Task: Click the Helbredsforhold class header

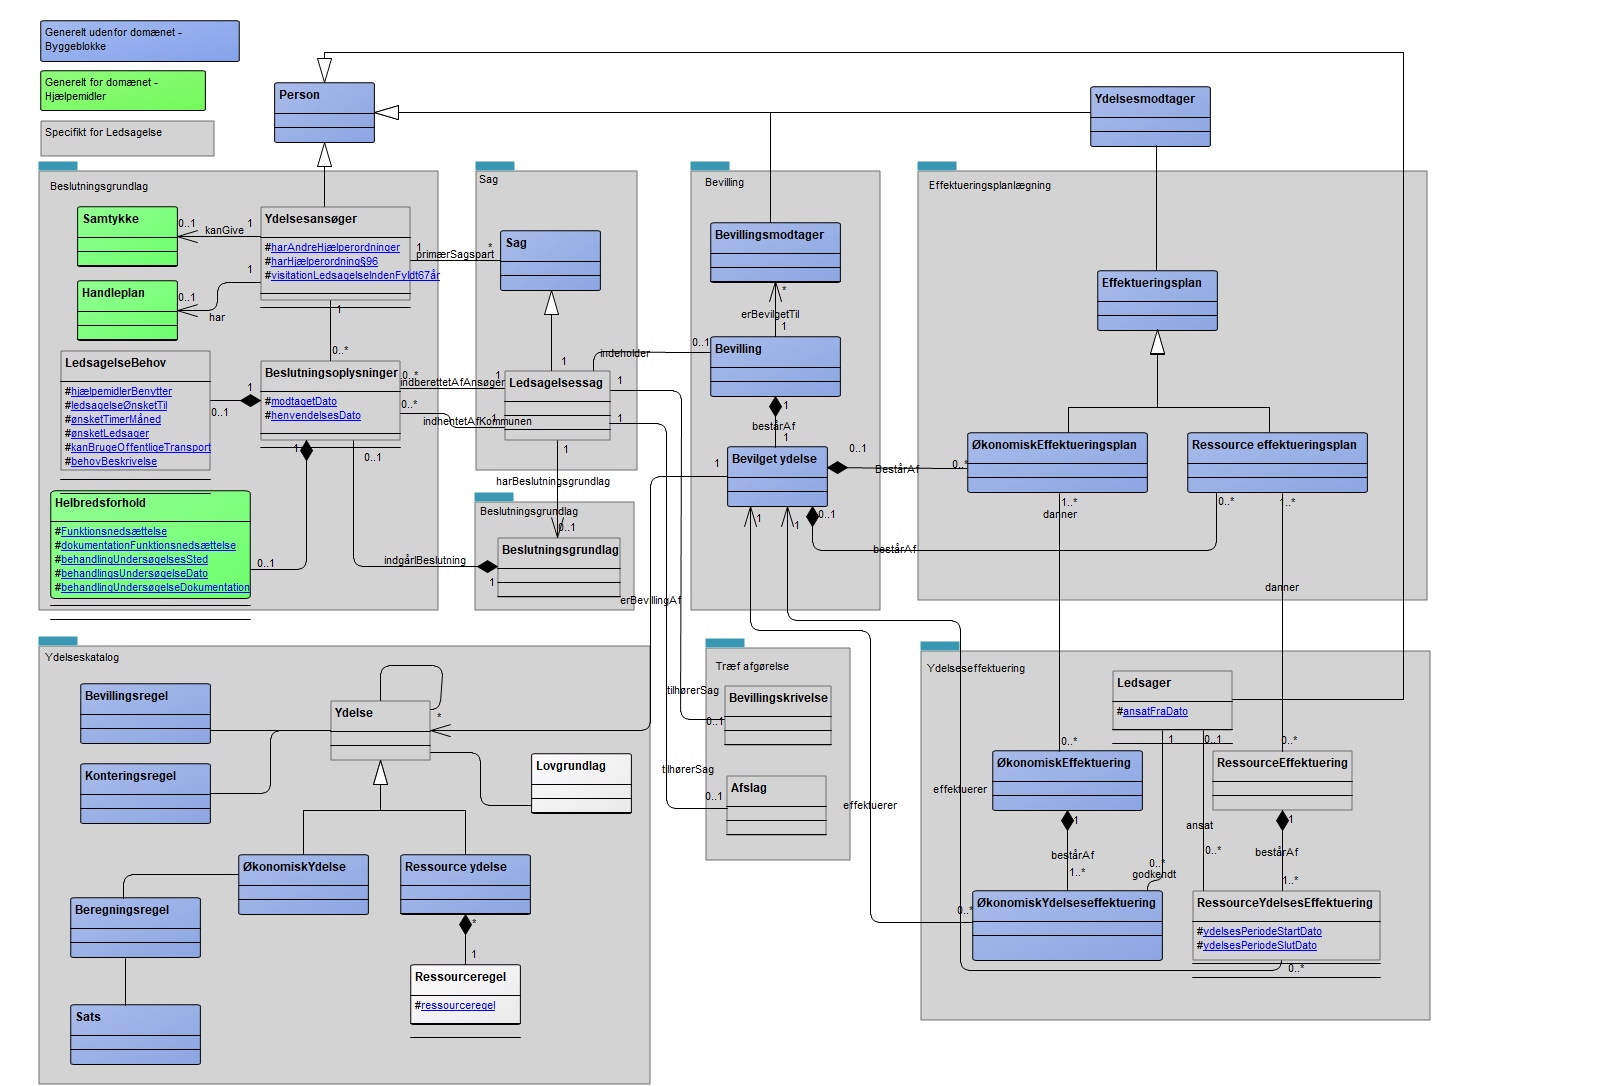Action: point(150,504)
